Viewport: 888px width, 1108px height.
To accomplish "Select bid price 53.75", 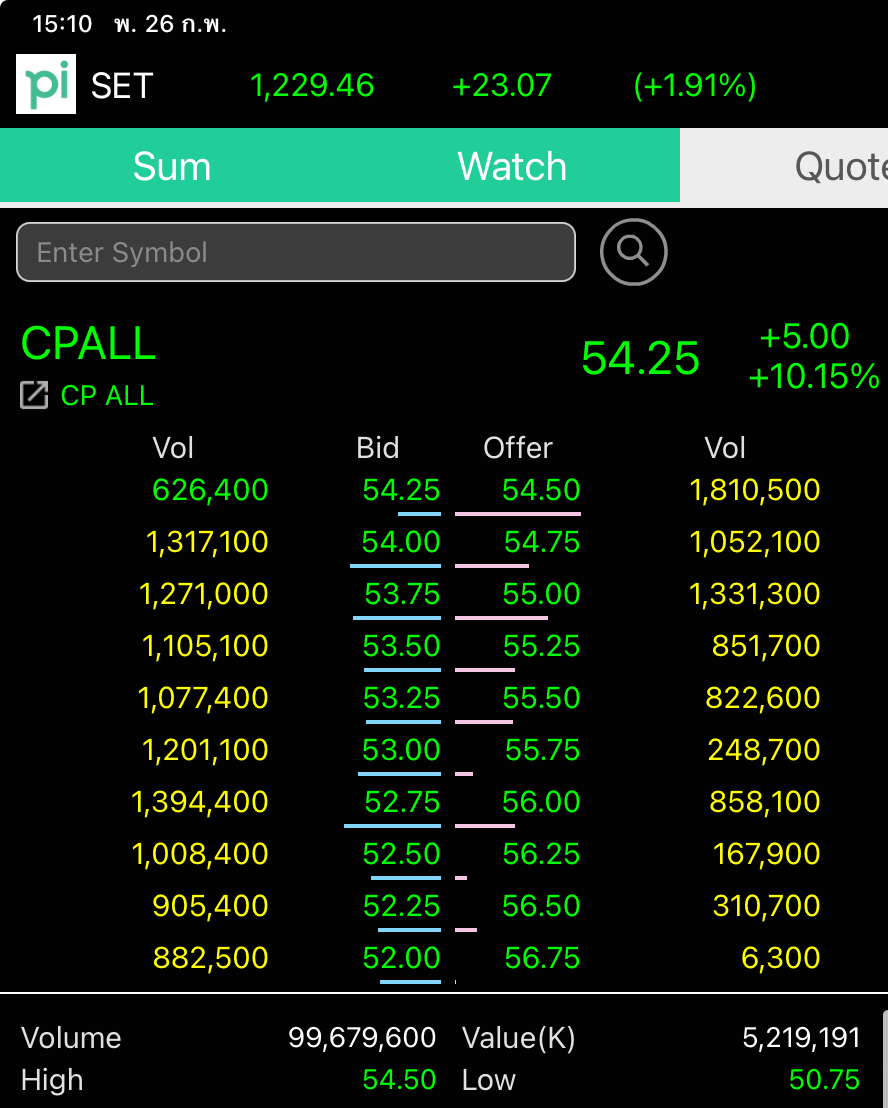I will 402,594.
